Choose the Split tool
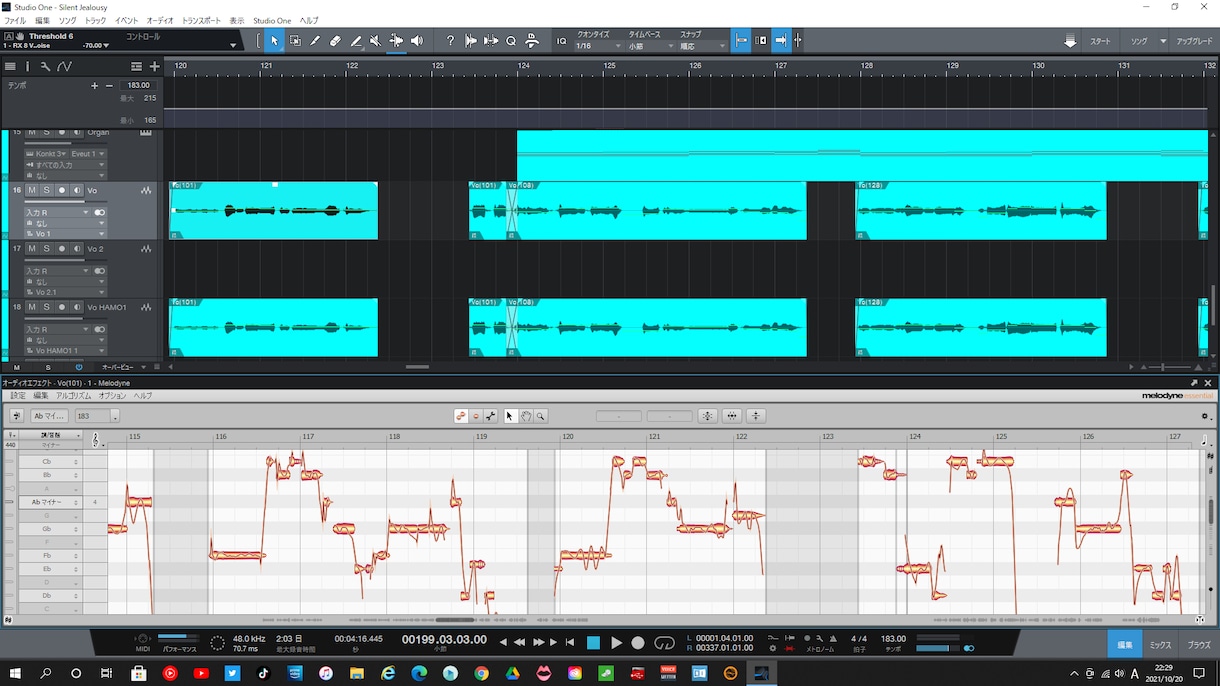Screen dimensions: 1220x686 tap(315, 41)
